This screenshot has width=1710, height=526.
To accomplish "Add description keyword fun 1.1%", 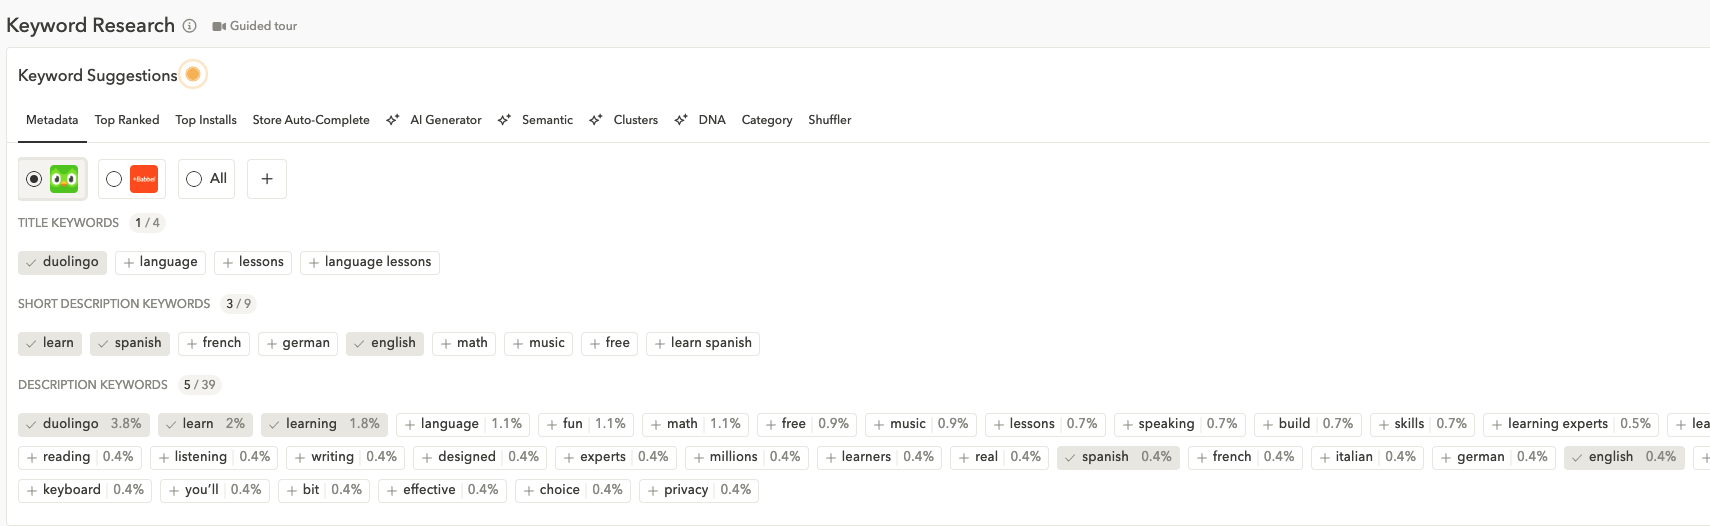I will [x=586, y=424].
